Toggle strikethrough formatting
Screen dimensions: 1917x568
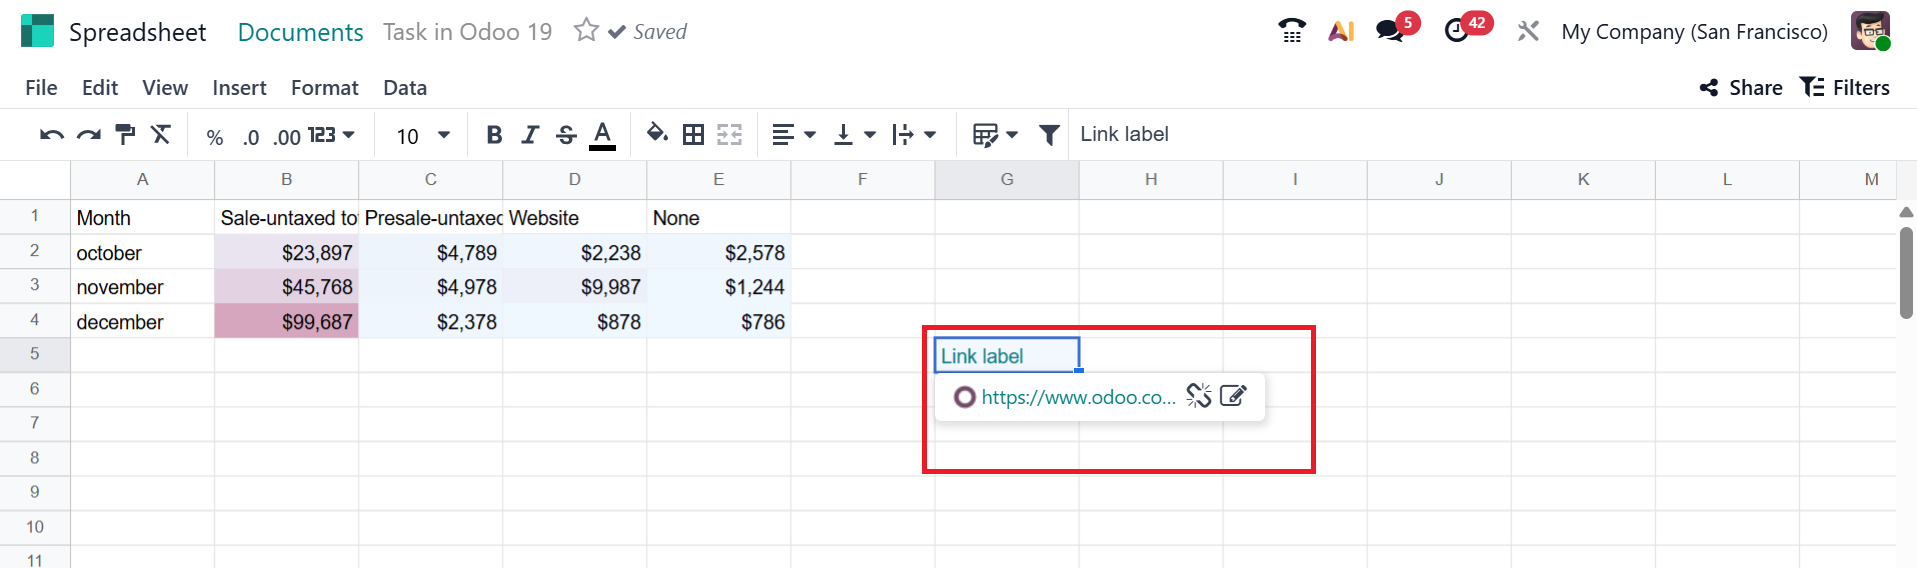pos(566,135)
